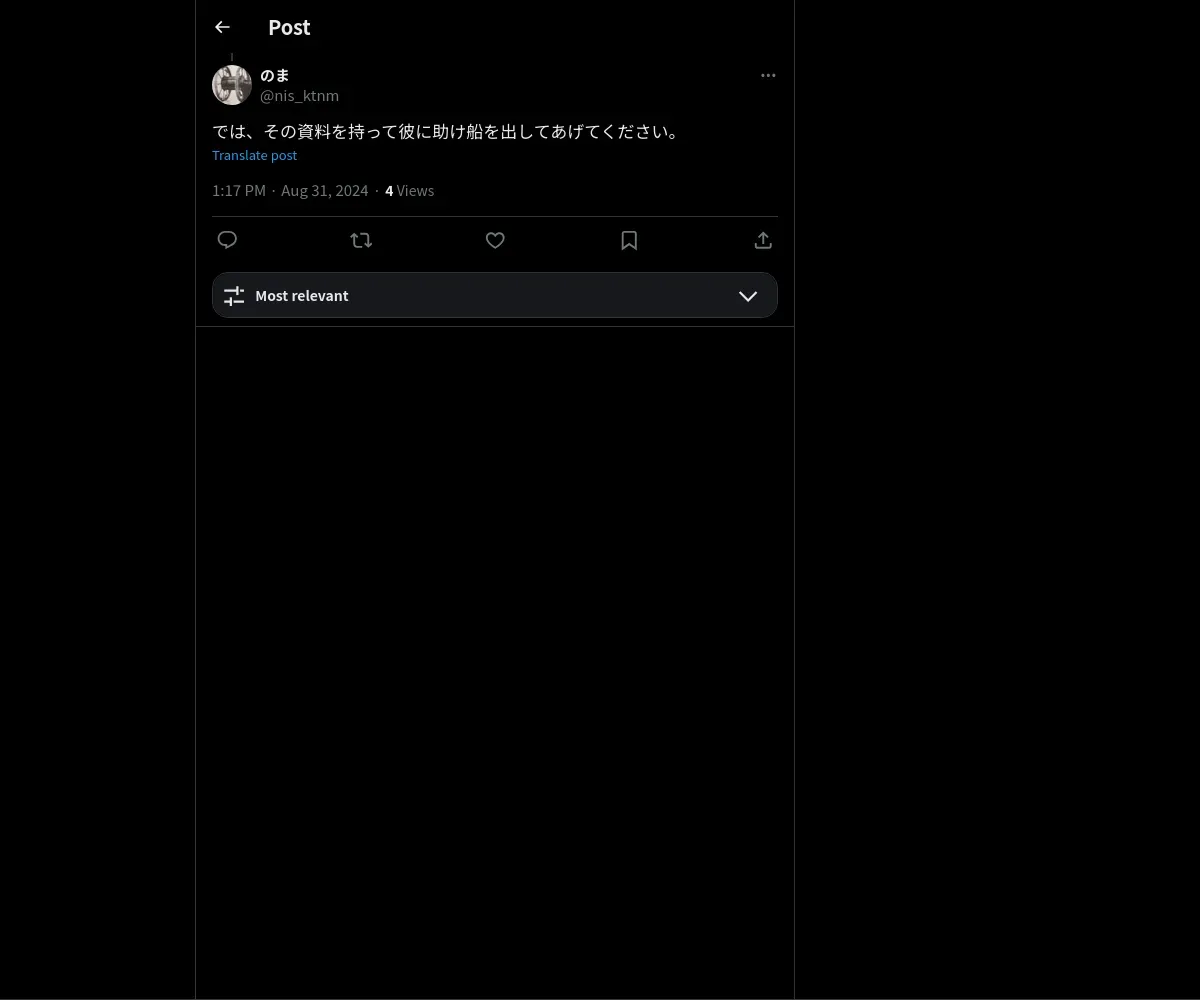Image resolution: width=1200 pixels, height=1000 pixels.
Task: Click the Japanese post text body
Action: [x=447, y=131]
